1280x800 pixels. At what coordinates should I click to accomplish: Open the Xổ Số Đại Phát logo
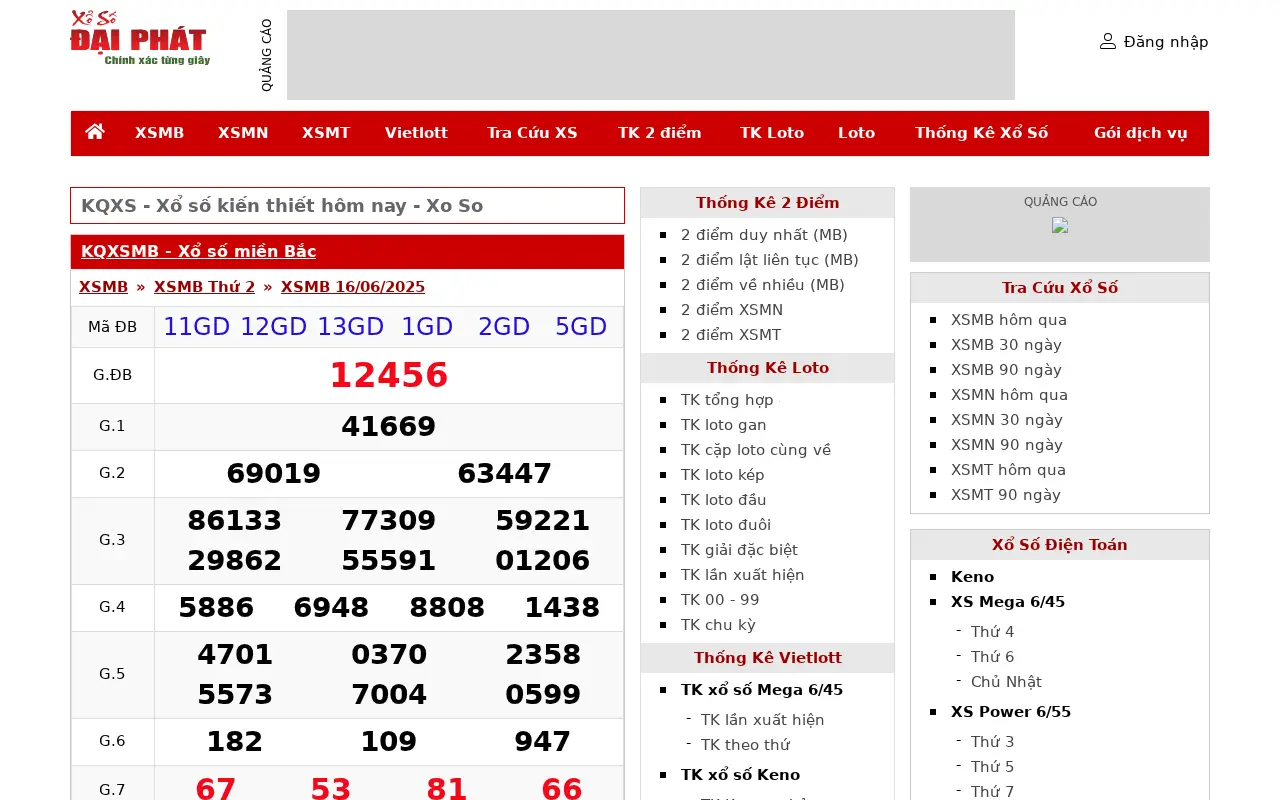(x=140, y=38)
